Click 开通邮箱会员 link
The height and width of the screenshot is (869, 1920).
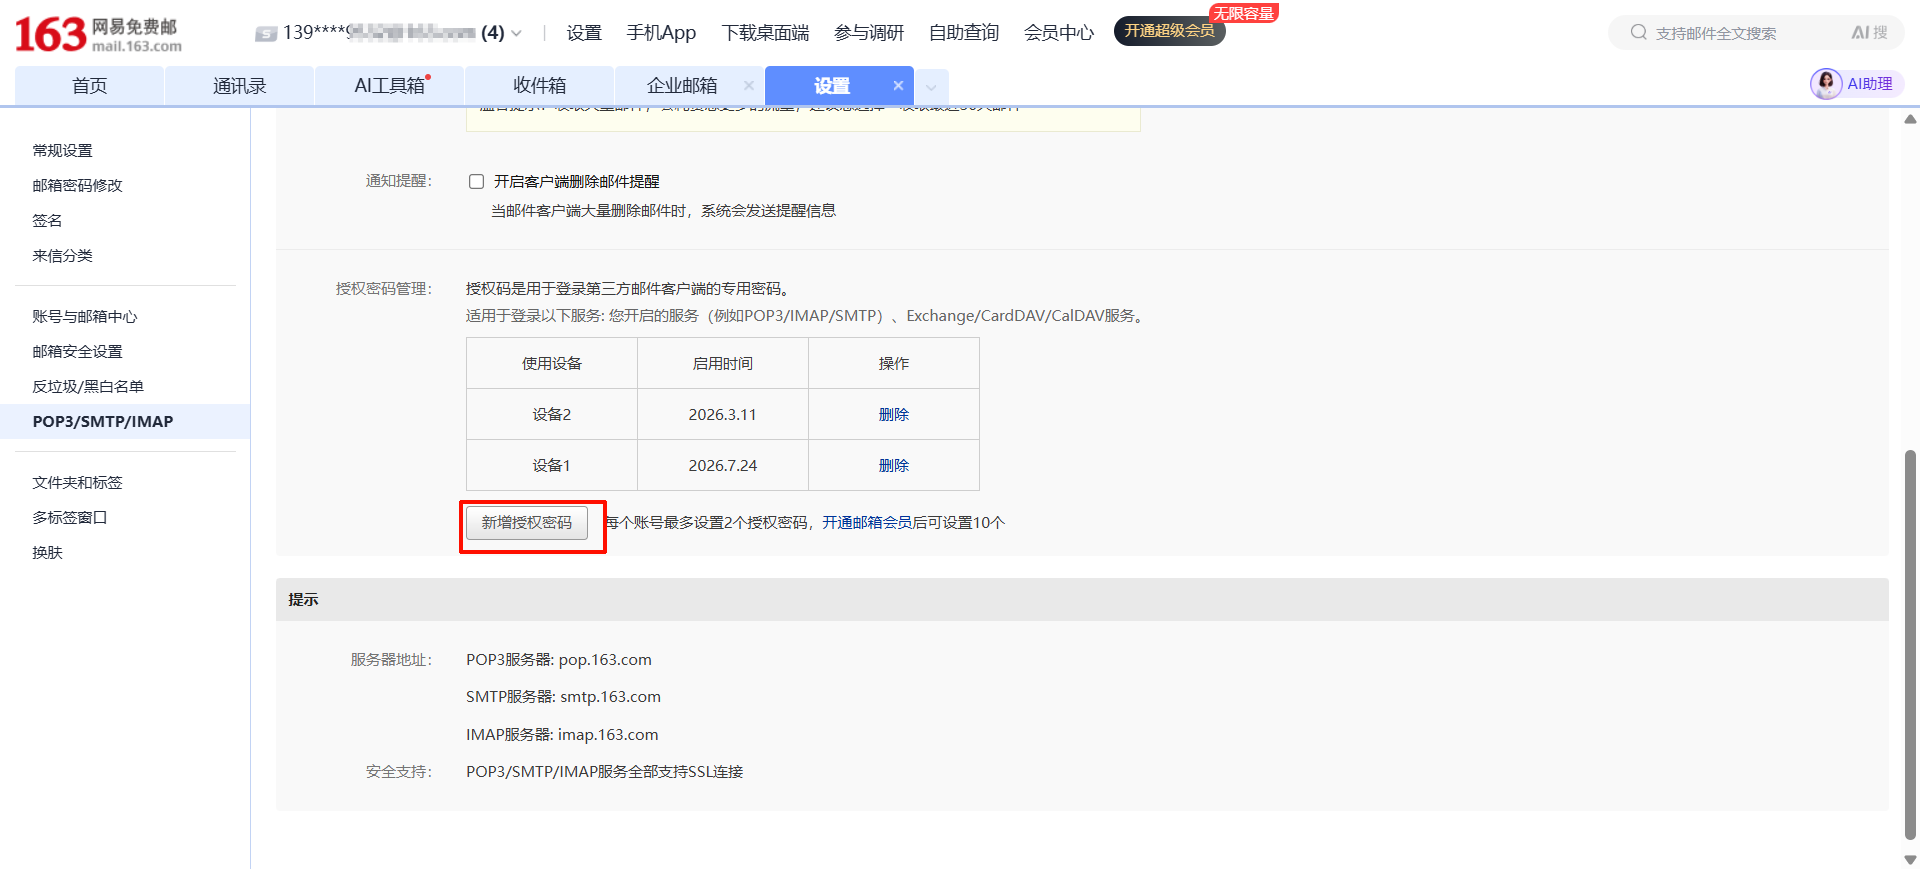[x=867, y=523]
